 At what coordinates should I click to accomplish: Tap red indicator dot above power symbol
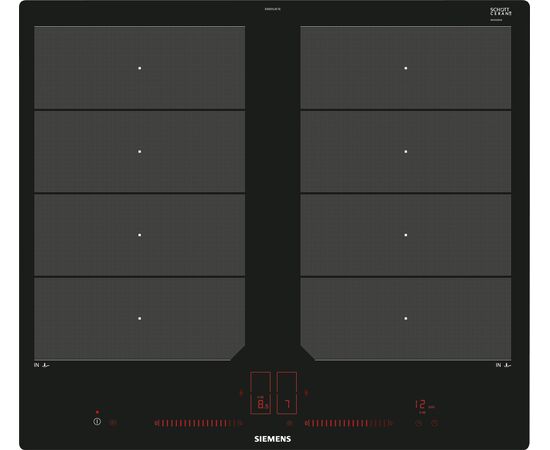[97, 412]
